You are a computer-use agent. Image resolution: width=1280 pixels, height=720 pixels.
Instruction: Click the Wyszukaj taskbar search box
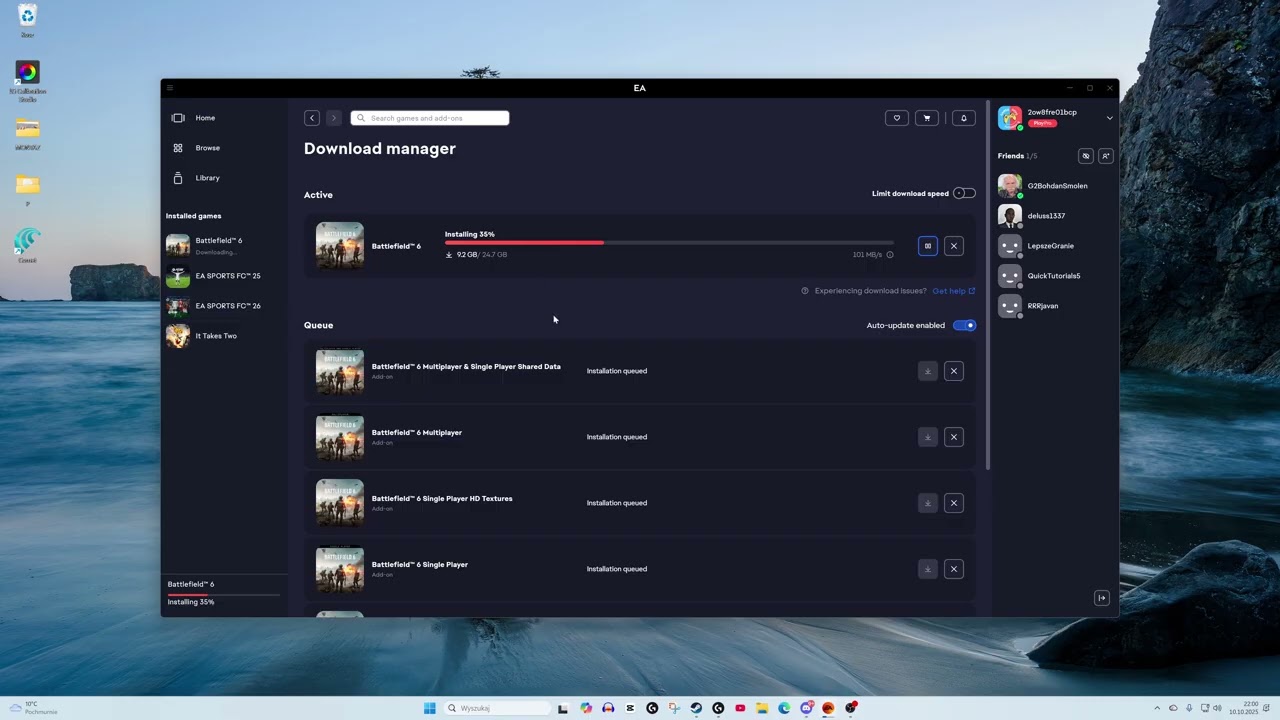(497, 708)
